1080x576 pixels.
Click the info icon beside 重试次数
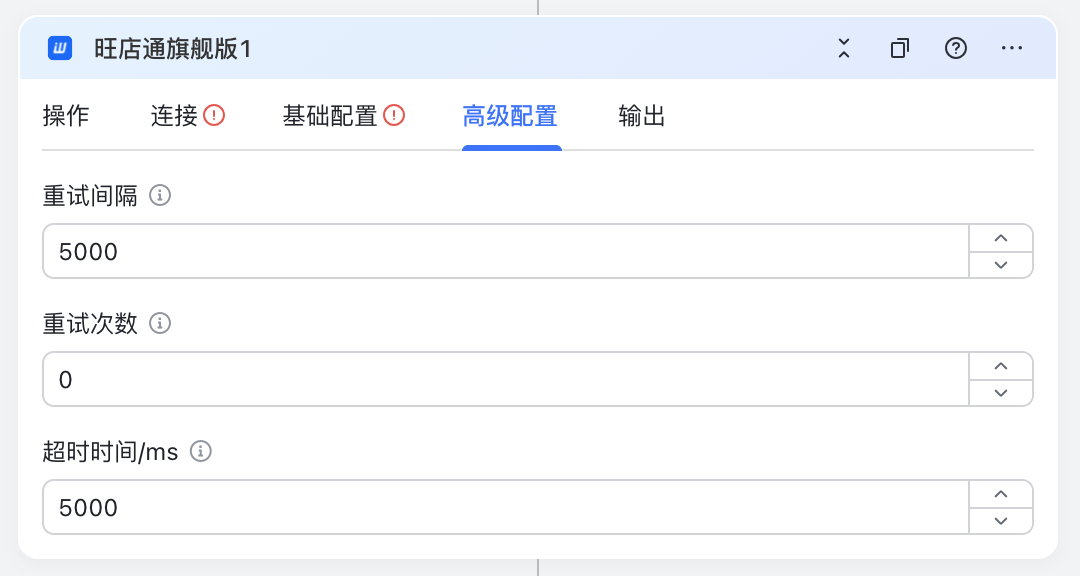pyautogui.click(x=160, y=323)
